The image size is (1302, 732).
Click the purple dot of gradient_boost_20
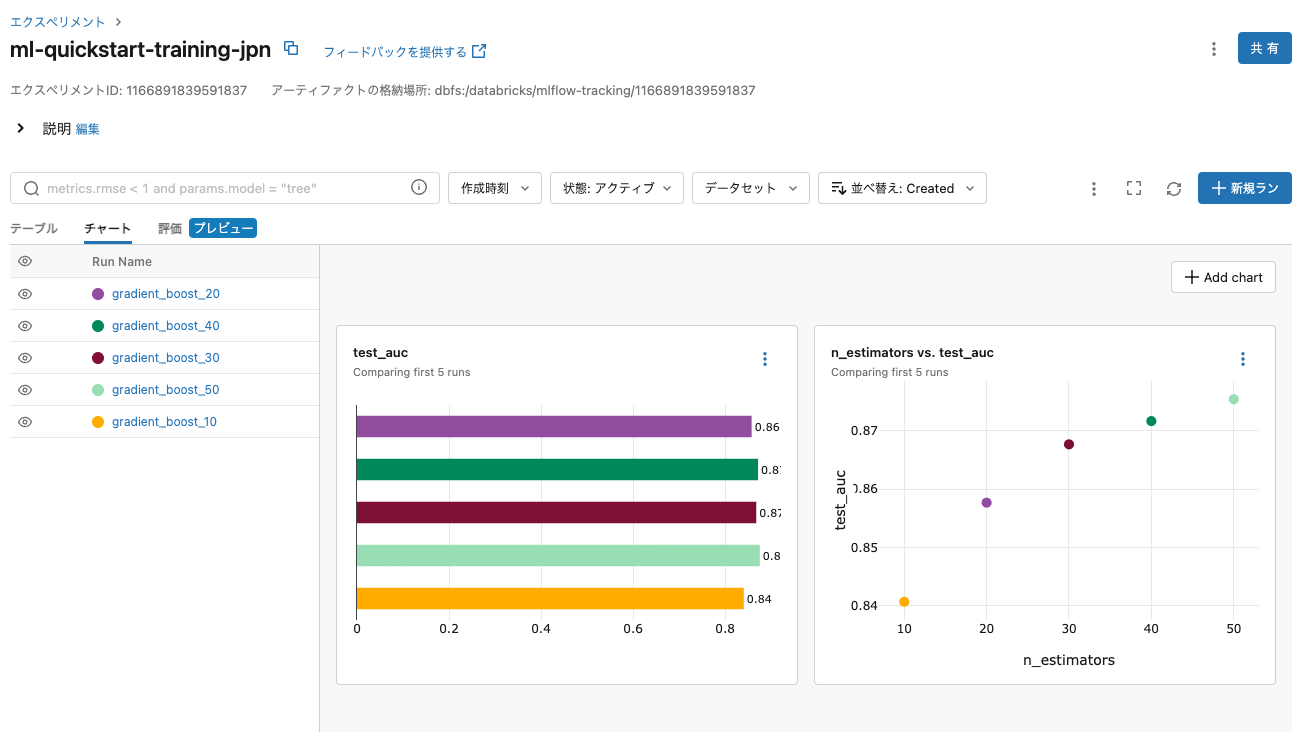pos(98,294)
